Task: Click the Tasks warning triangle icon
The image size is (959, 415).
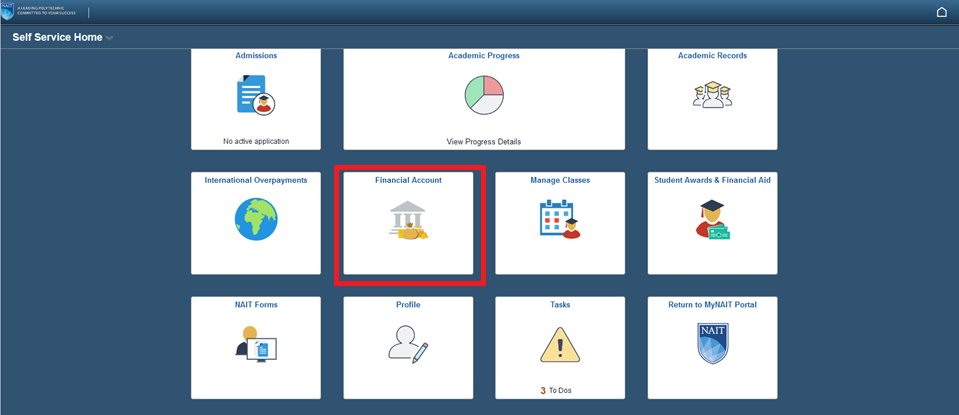Action: pos(559,344)
